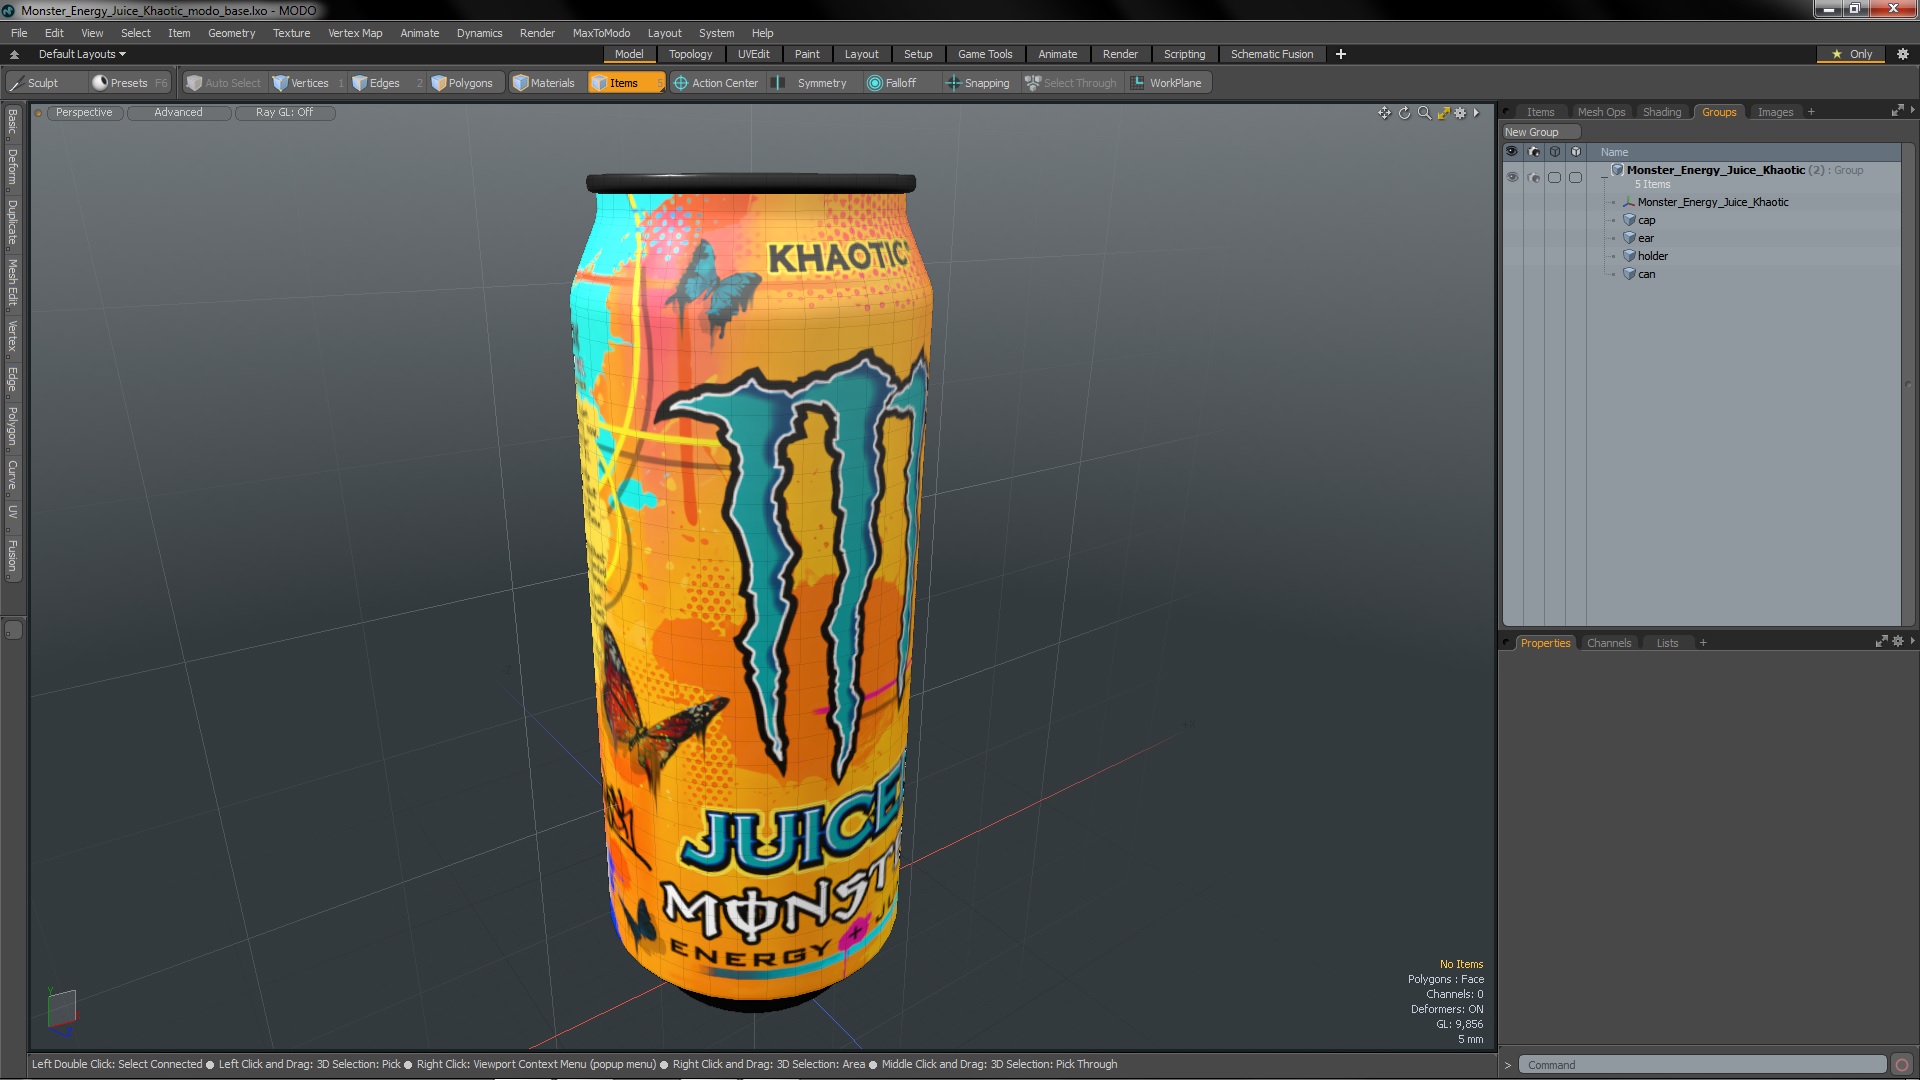Select the can item in tree
This screenshot has width=1920, height=1080.
(1646, 274)
